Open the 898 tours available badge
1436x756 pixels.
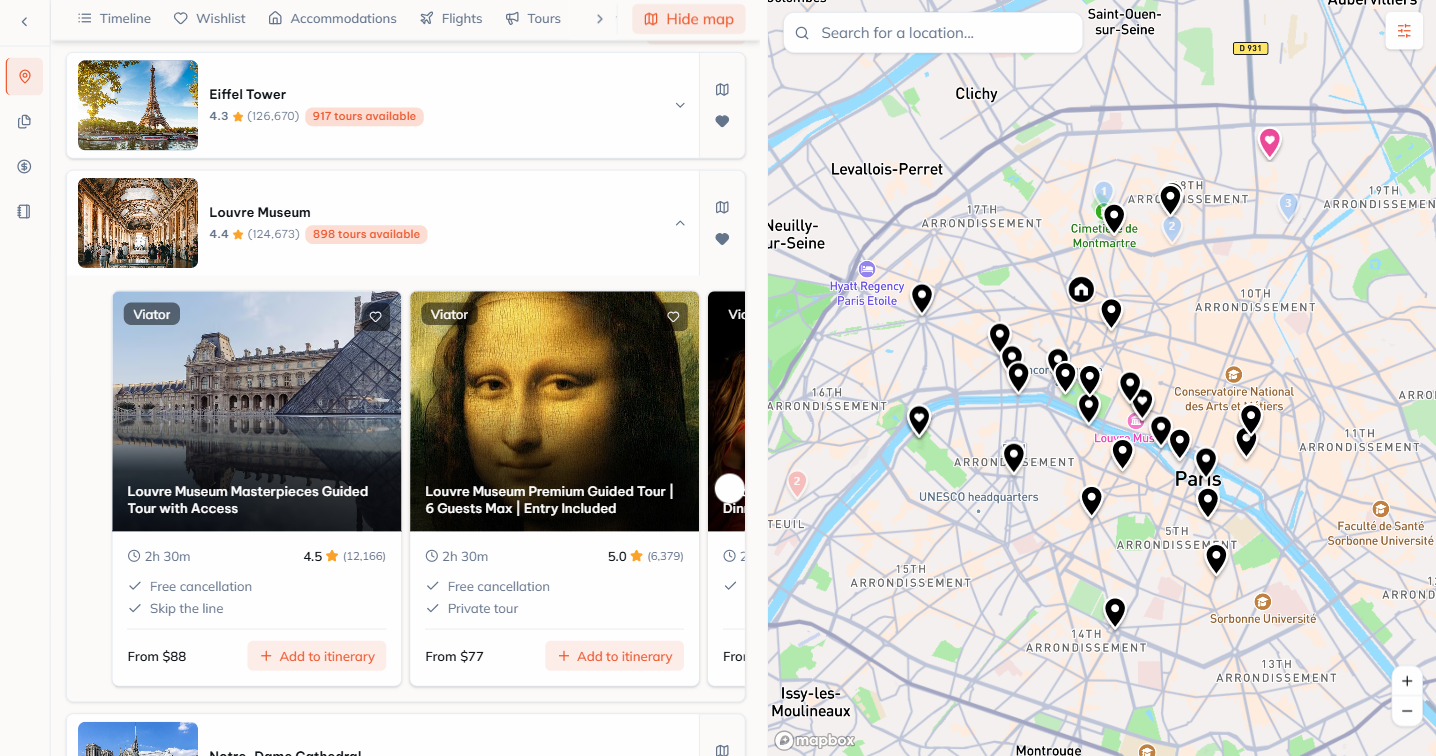pos(366,234)
